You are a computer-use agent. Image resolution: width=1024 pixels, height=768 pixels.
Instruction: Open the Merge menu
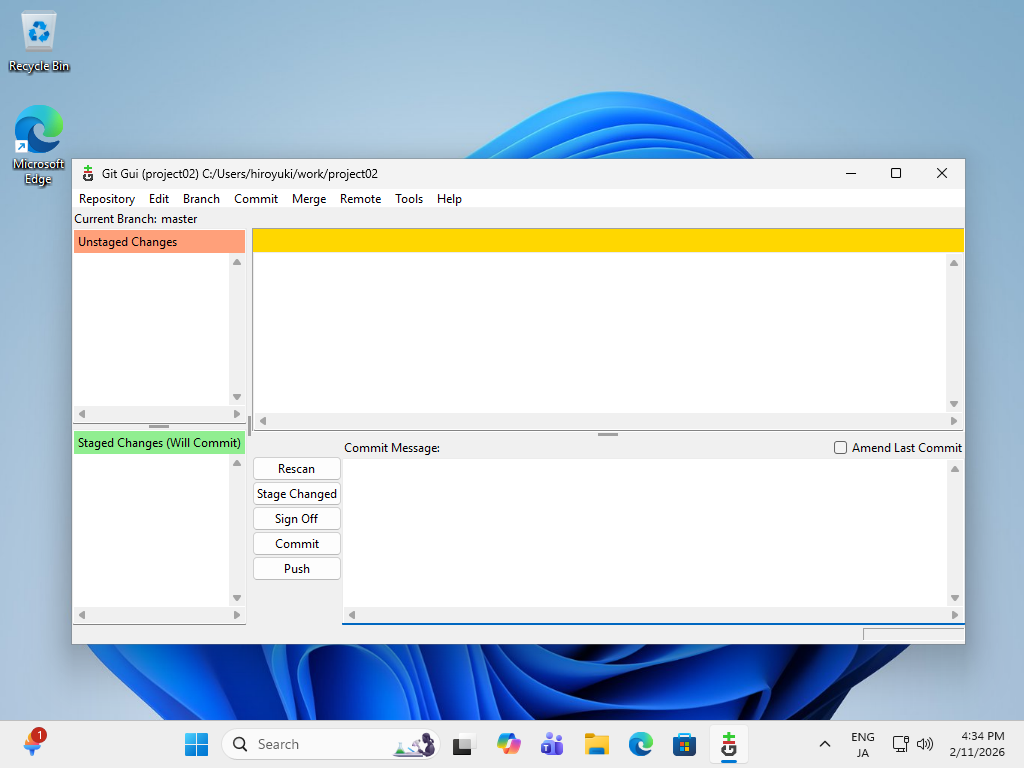tap(309, 199)
